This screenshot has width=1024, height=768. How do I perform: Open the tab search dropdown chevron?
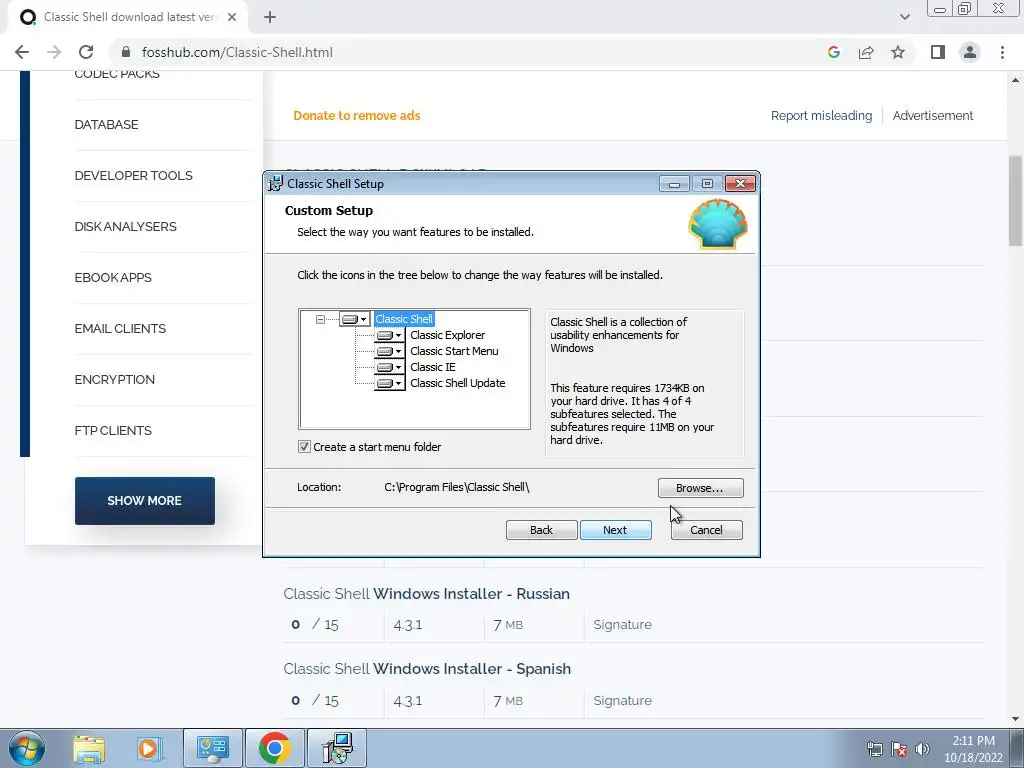(904, 17)
